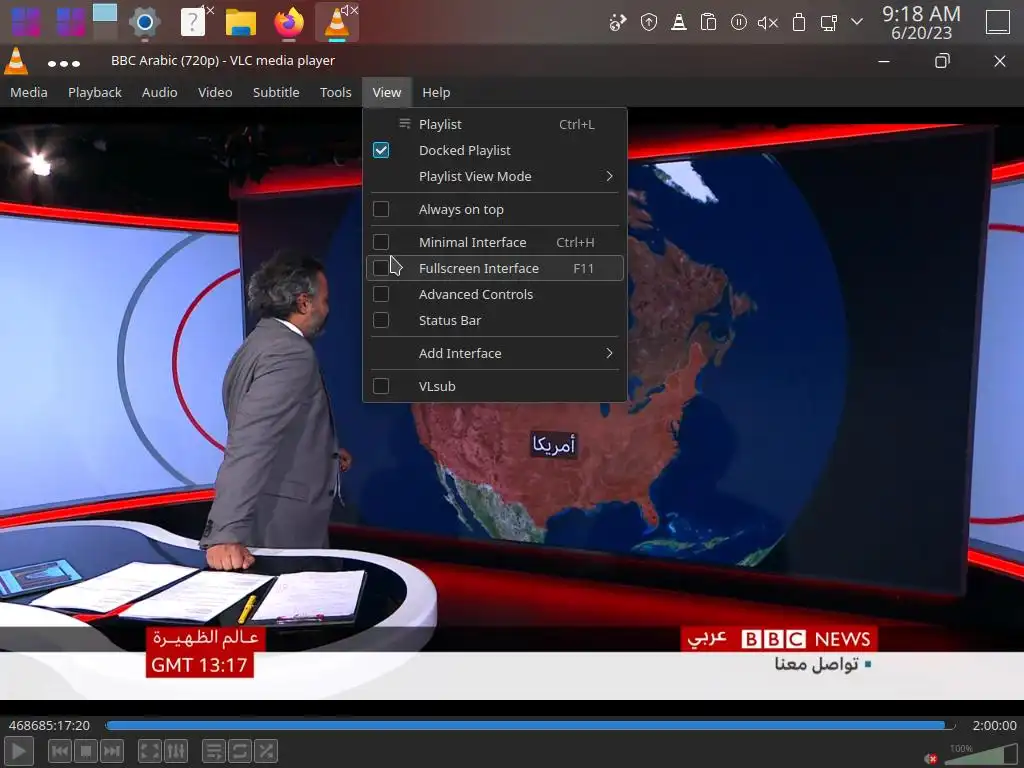Enable Always on top checkbox
Screen dimensions: 1024x768
pyautogui.click(x=381, y=209)
